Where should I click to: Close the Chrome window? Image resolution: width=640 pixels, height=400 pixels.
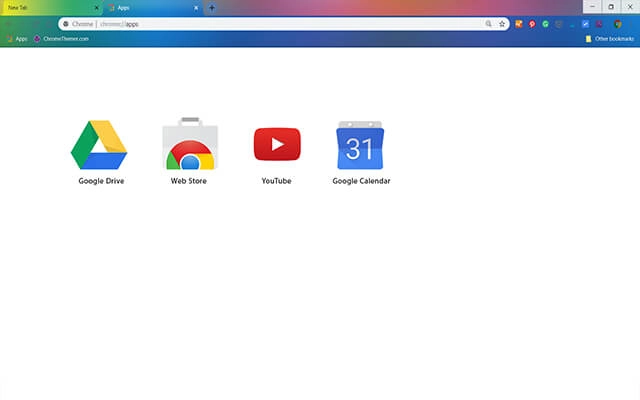(630, 7)
